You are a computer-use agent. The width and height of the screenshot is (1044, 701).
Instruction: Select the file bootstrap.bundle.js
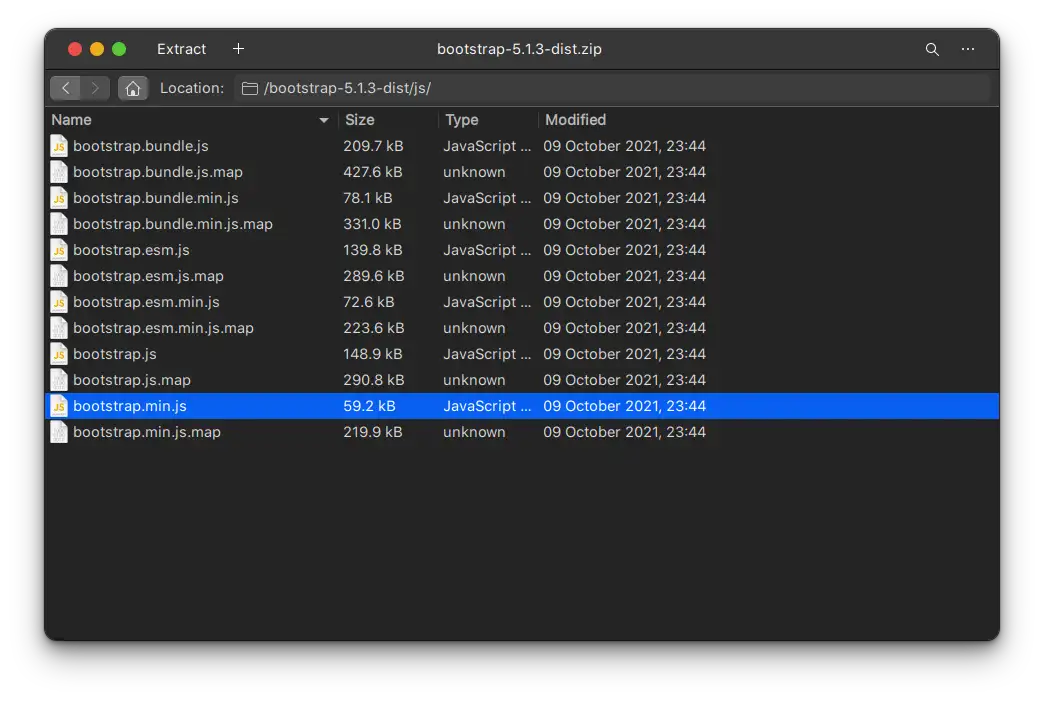(x=140, y=146)
